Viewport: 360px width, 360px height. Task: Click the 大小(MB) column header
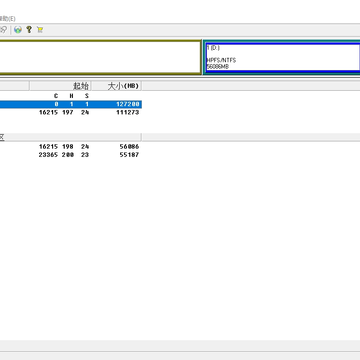click(117, 86)
